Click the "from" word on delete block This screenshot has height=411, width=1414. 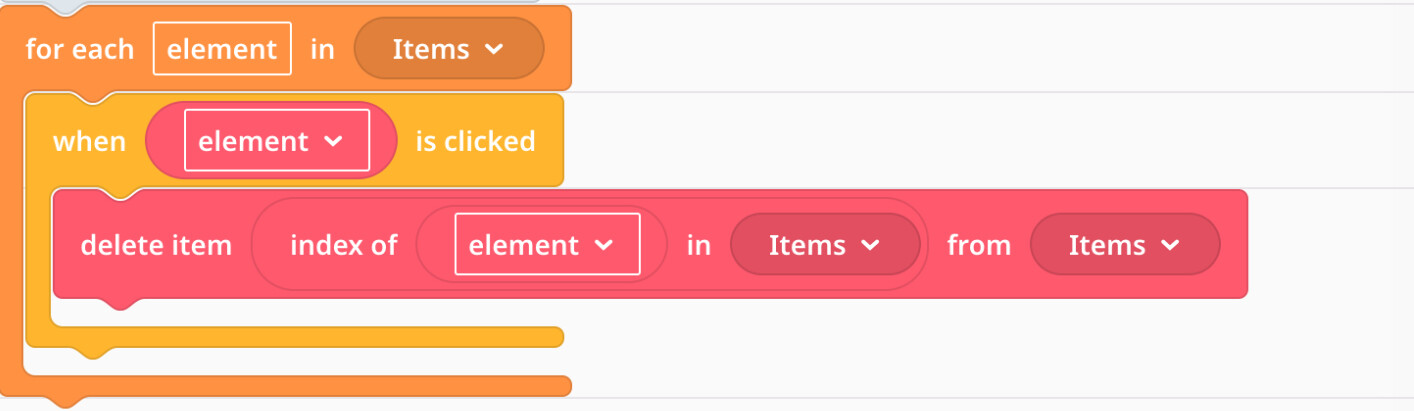(x=979, y=245)
